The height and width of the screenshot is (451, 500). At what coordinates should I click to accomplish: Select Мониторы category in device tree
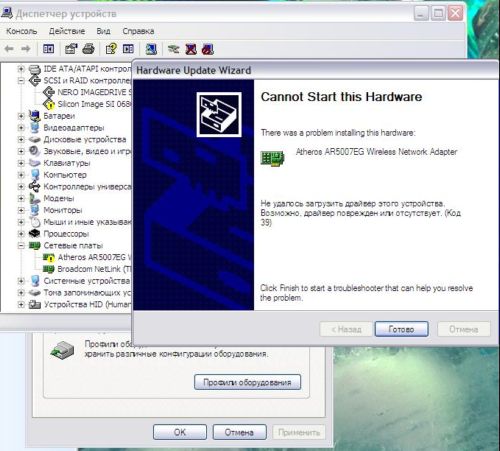point(63,210)
